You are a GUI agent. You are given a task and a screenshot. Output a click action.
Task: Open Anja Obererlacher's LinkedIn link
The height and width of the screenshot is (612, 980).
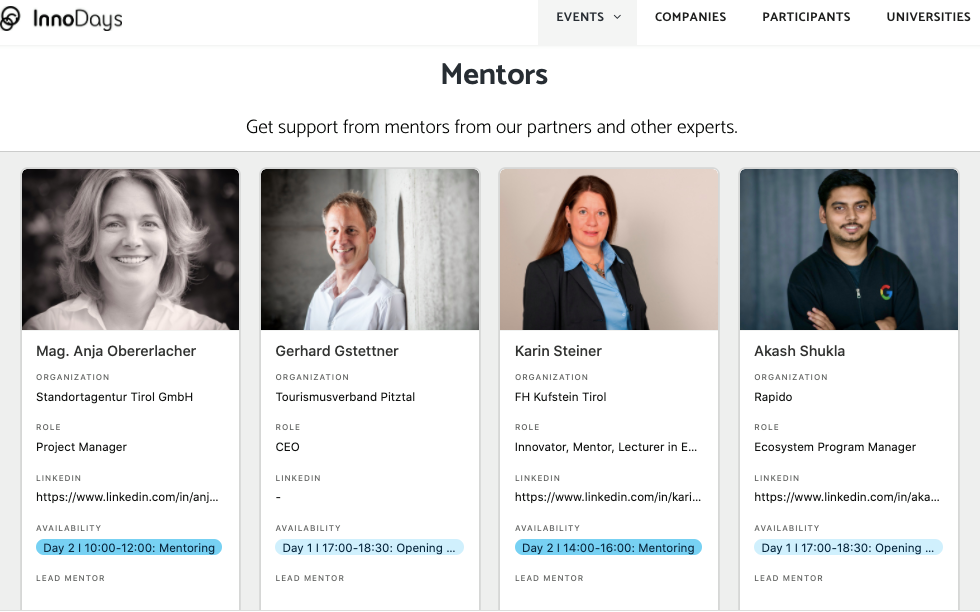coord(128,497)
